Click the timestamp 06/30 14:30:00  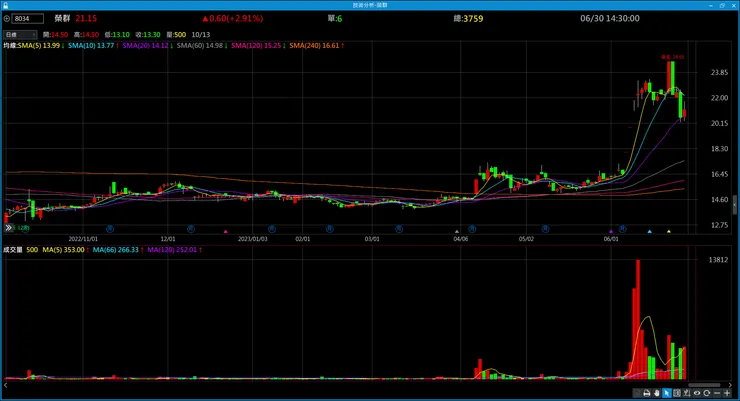pyautogui.click(x=610, y=18)
